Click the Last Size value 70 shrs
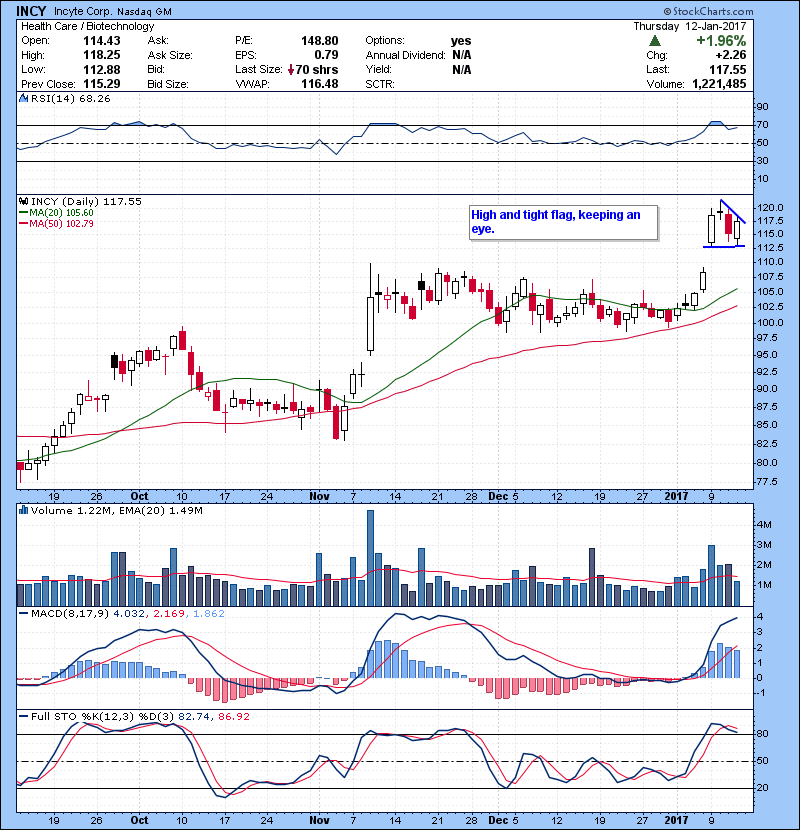Viewport: 800px width, 830px height. point(317,69)
